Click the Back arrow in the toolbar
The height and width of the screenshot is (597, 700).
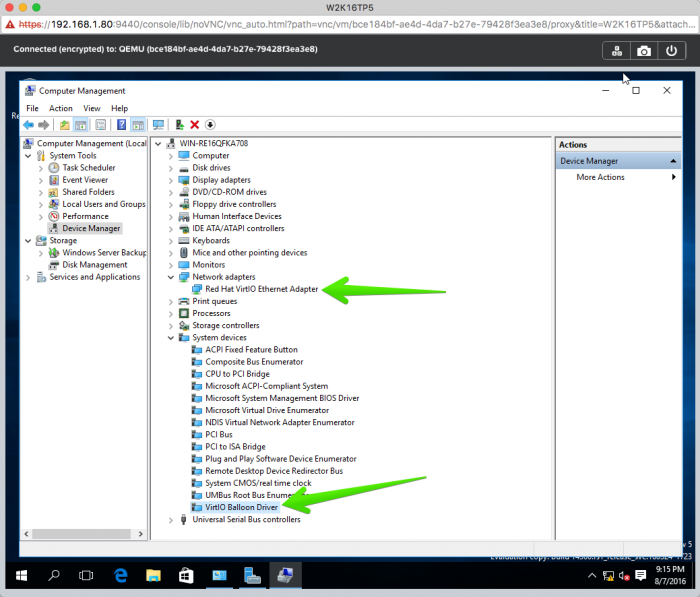tap(29, 125)
